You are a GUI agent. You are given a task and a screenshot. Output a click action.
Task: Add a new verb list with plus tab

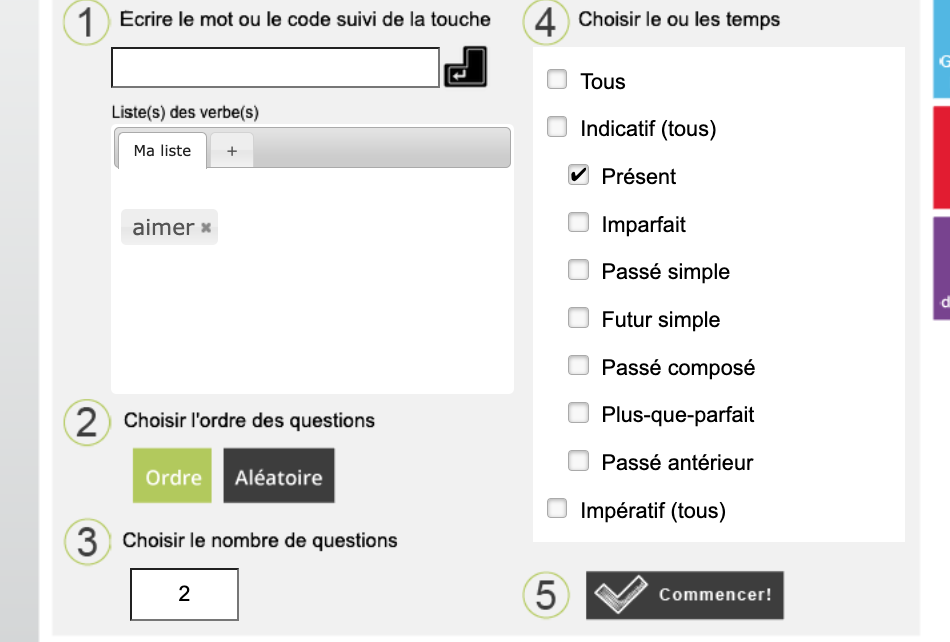click(232, 151)
